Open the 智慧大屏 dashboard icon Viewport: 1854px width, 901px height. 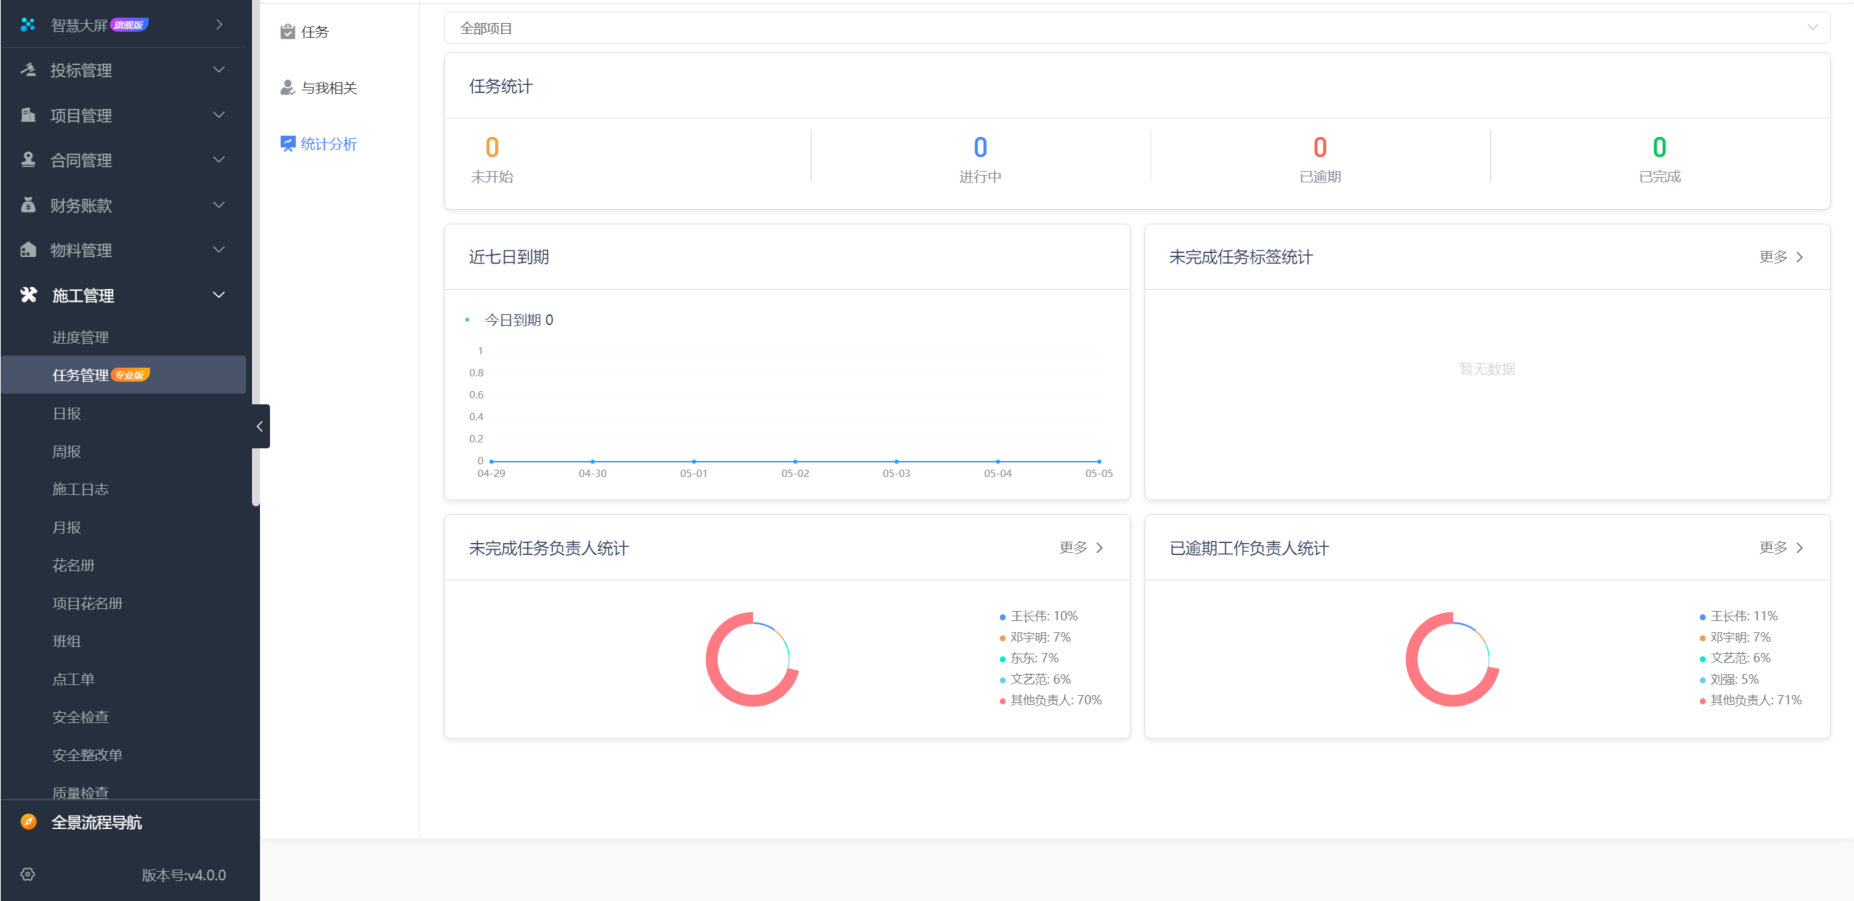point(26,24)
